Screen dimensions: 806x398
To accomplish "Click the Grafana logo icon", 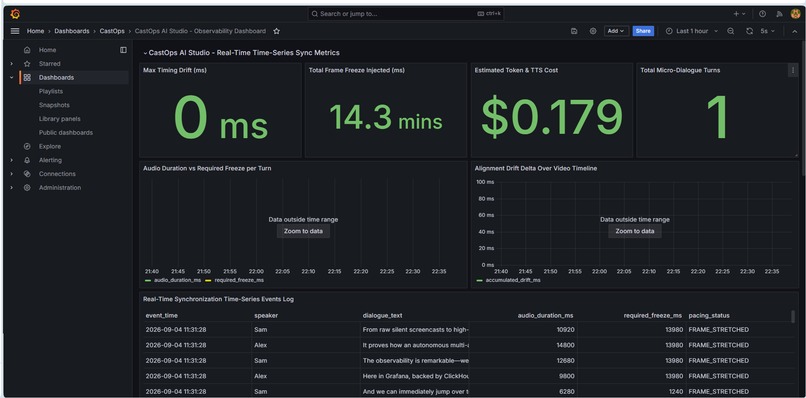I will (x=15, y=14).
